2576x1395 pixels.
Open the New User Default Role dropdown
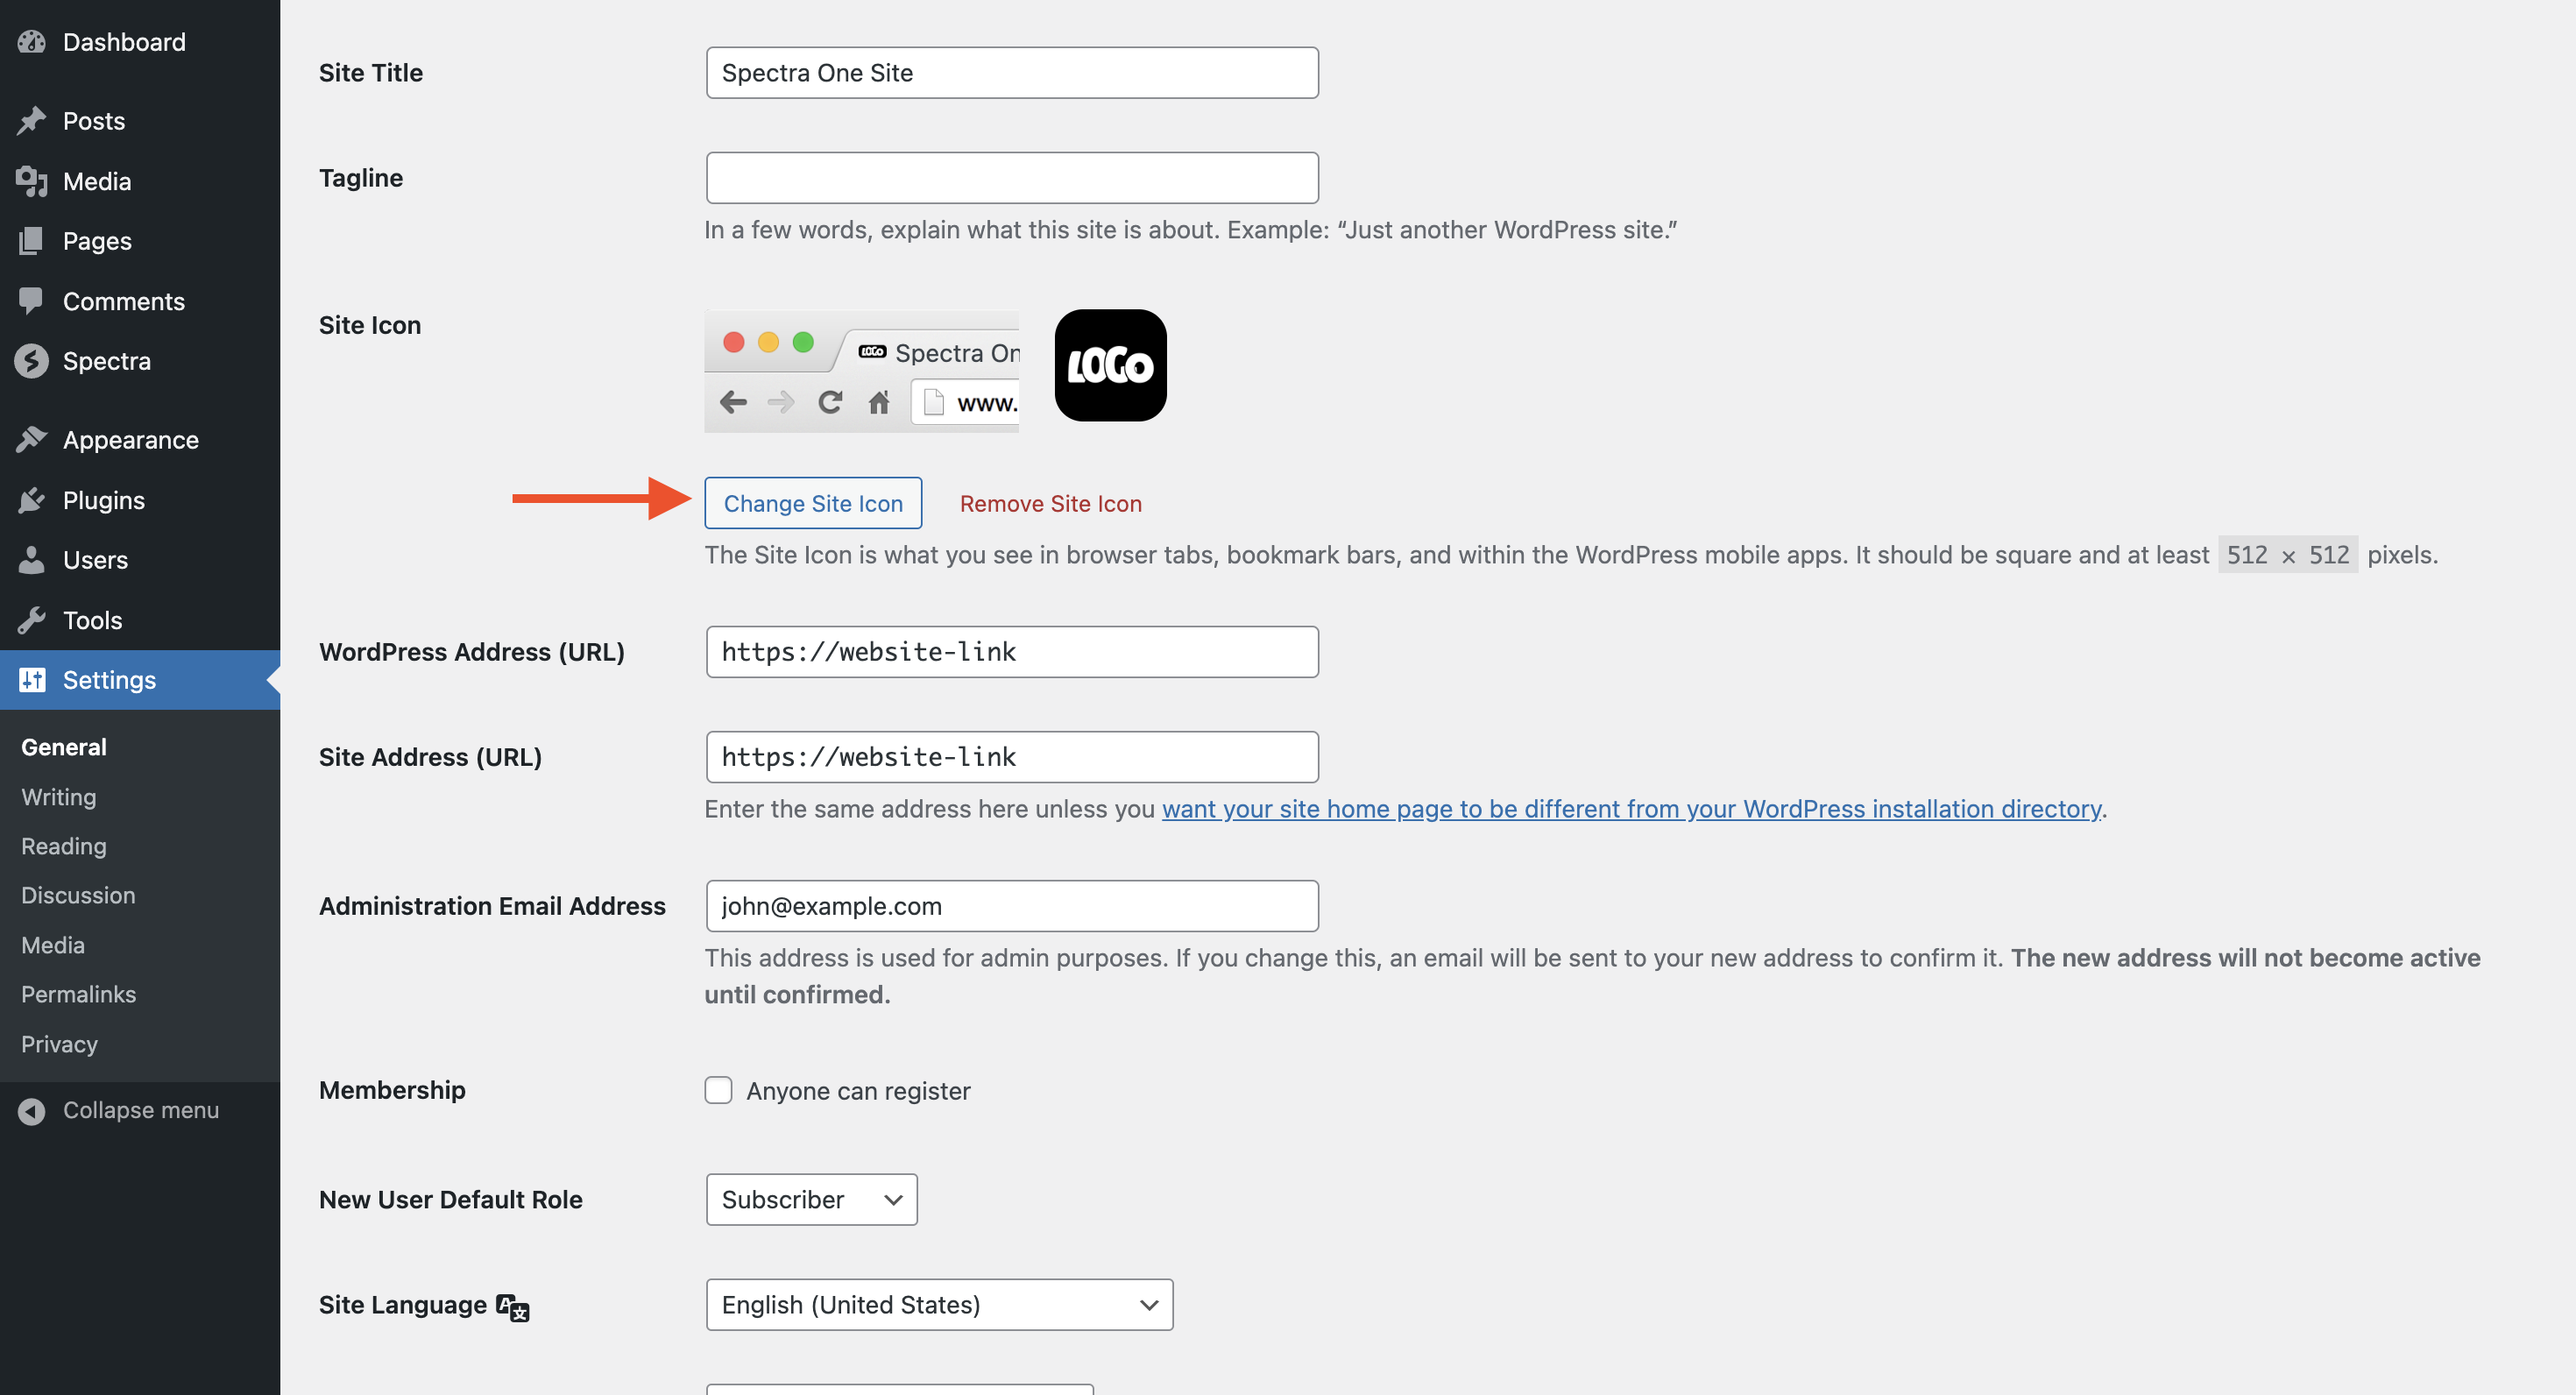click(x=811, y=1199)
